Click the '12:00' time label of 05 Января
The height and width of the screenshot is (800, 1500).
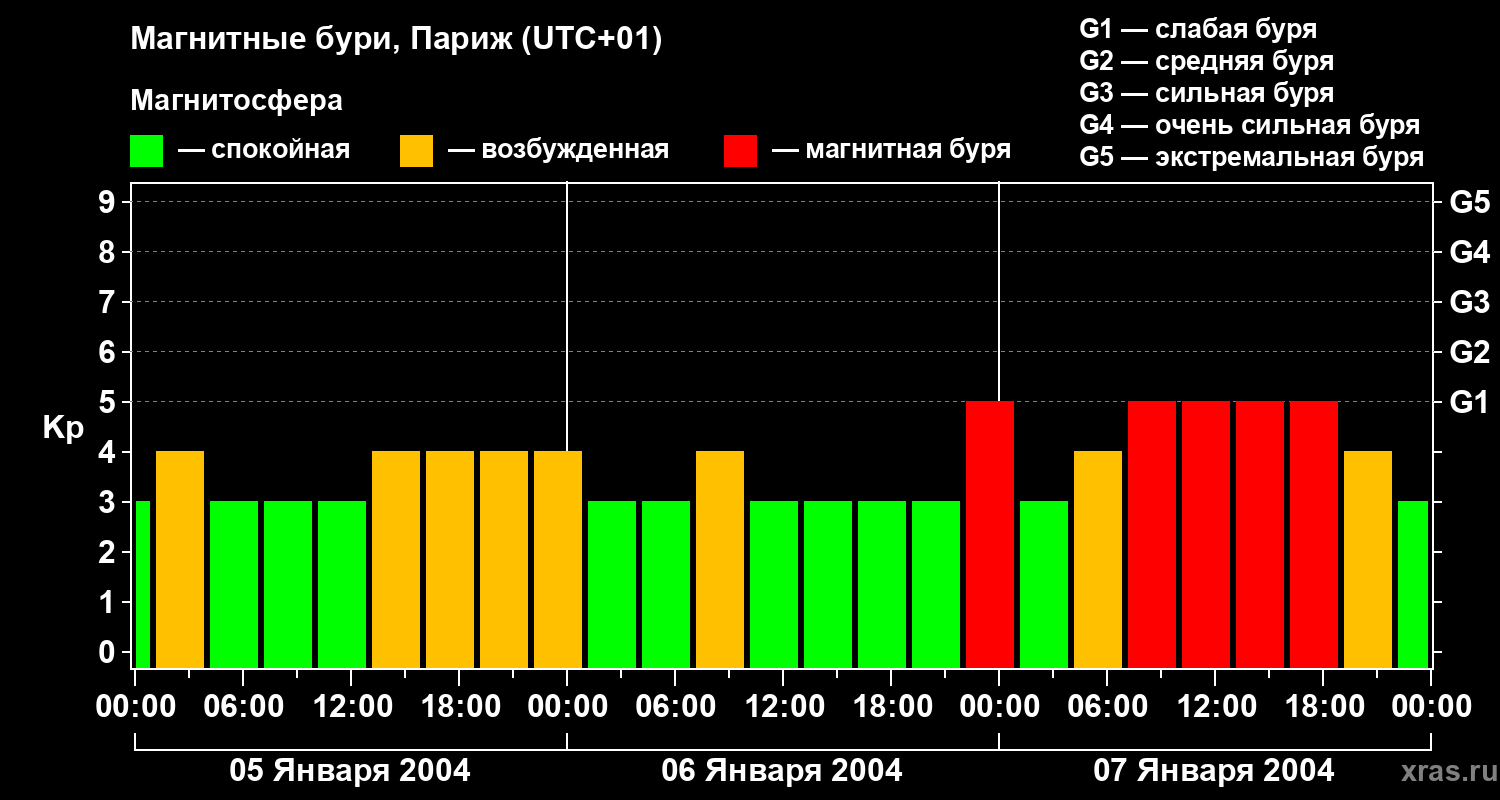coord(351,707)
